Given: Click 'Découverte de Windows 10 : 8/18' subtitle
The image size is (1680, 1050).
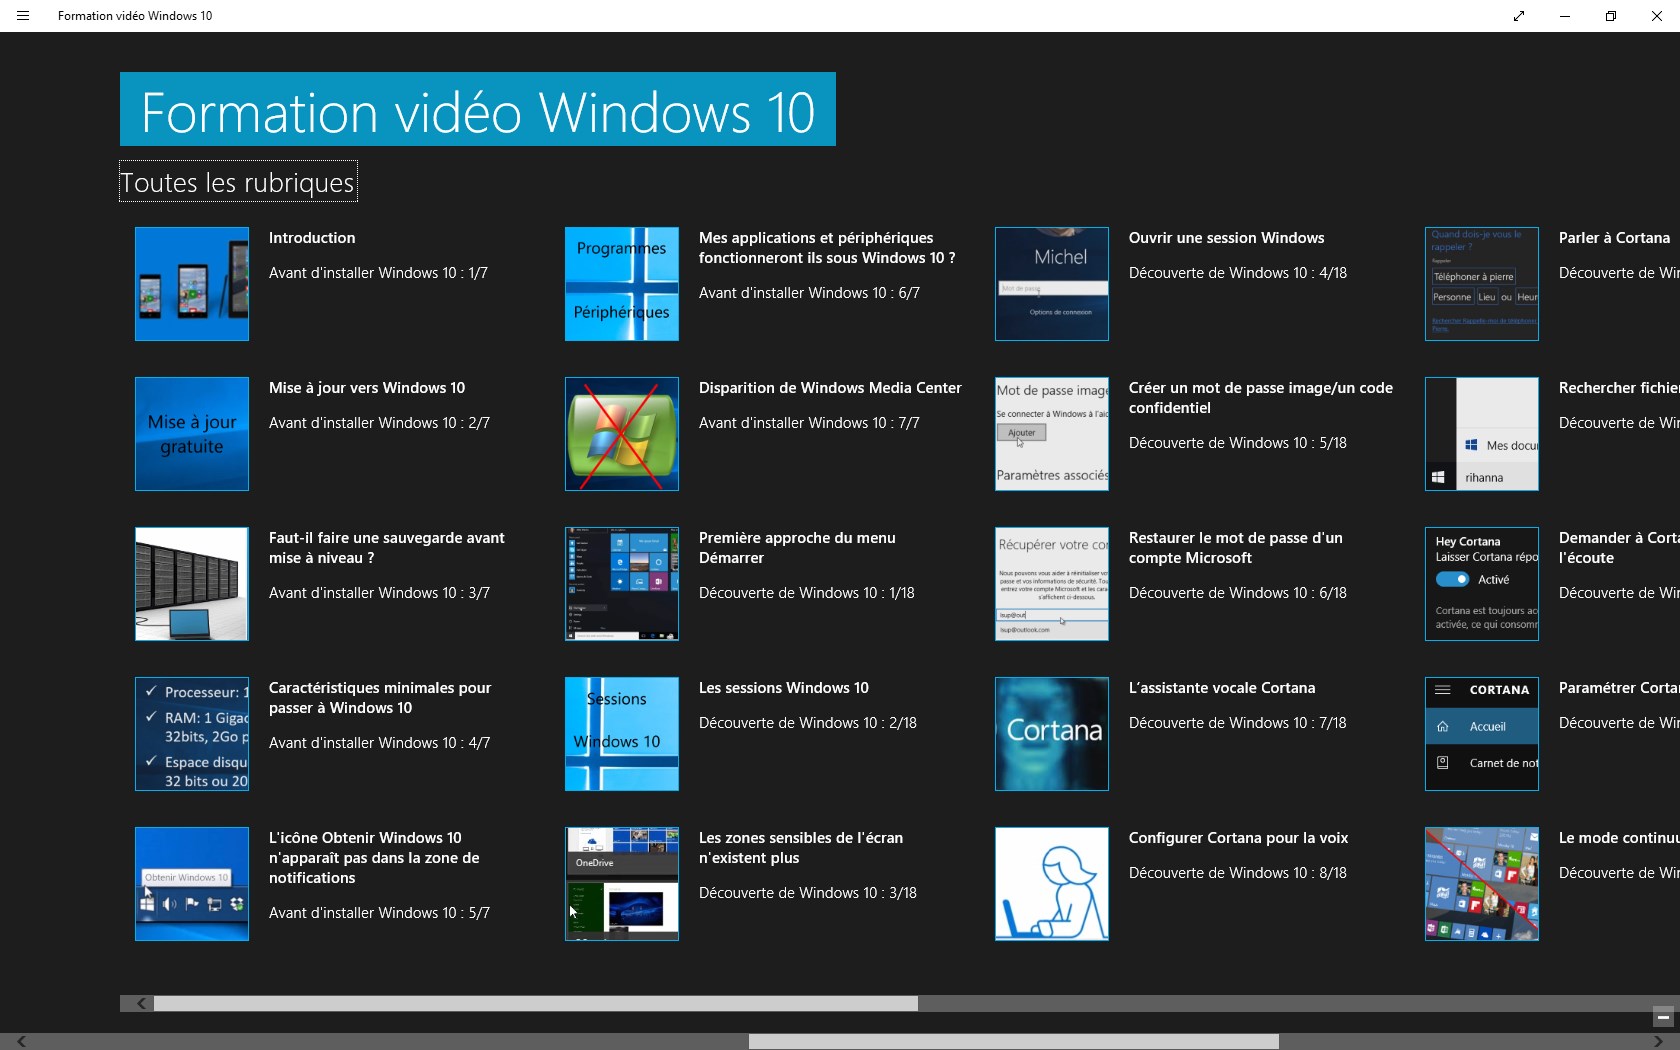Looking at the screenshot, I should click(x=1238, y=873).
